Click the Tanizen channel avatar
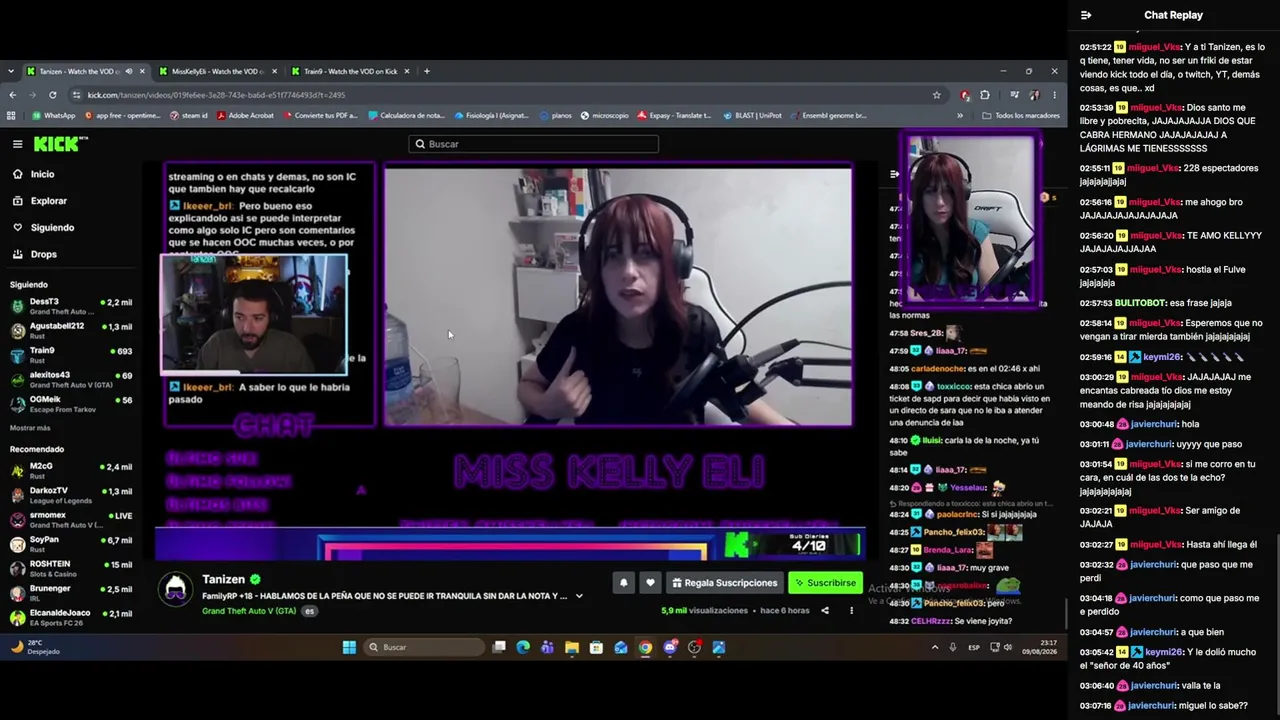 click(177, 589)
